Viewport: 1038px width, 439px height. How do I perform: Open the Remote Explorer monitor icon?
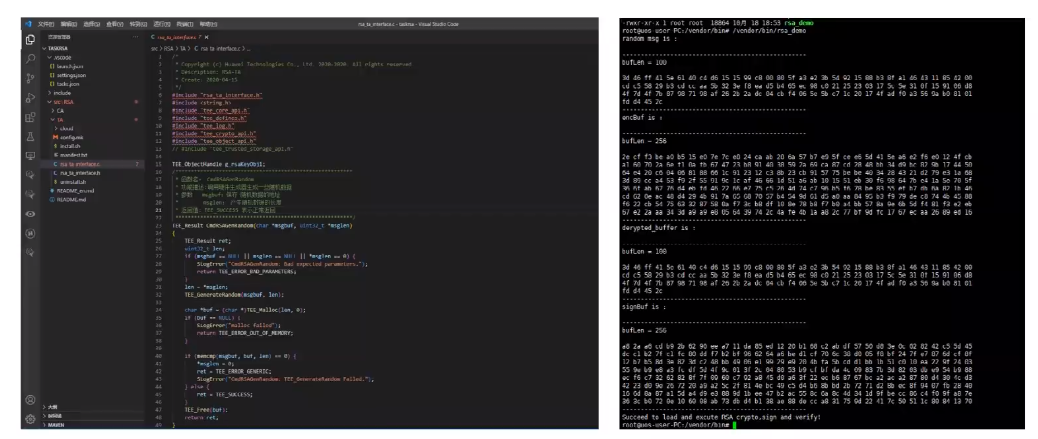[30, 156]
